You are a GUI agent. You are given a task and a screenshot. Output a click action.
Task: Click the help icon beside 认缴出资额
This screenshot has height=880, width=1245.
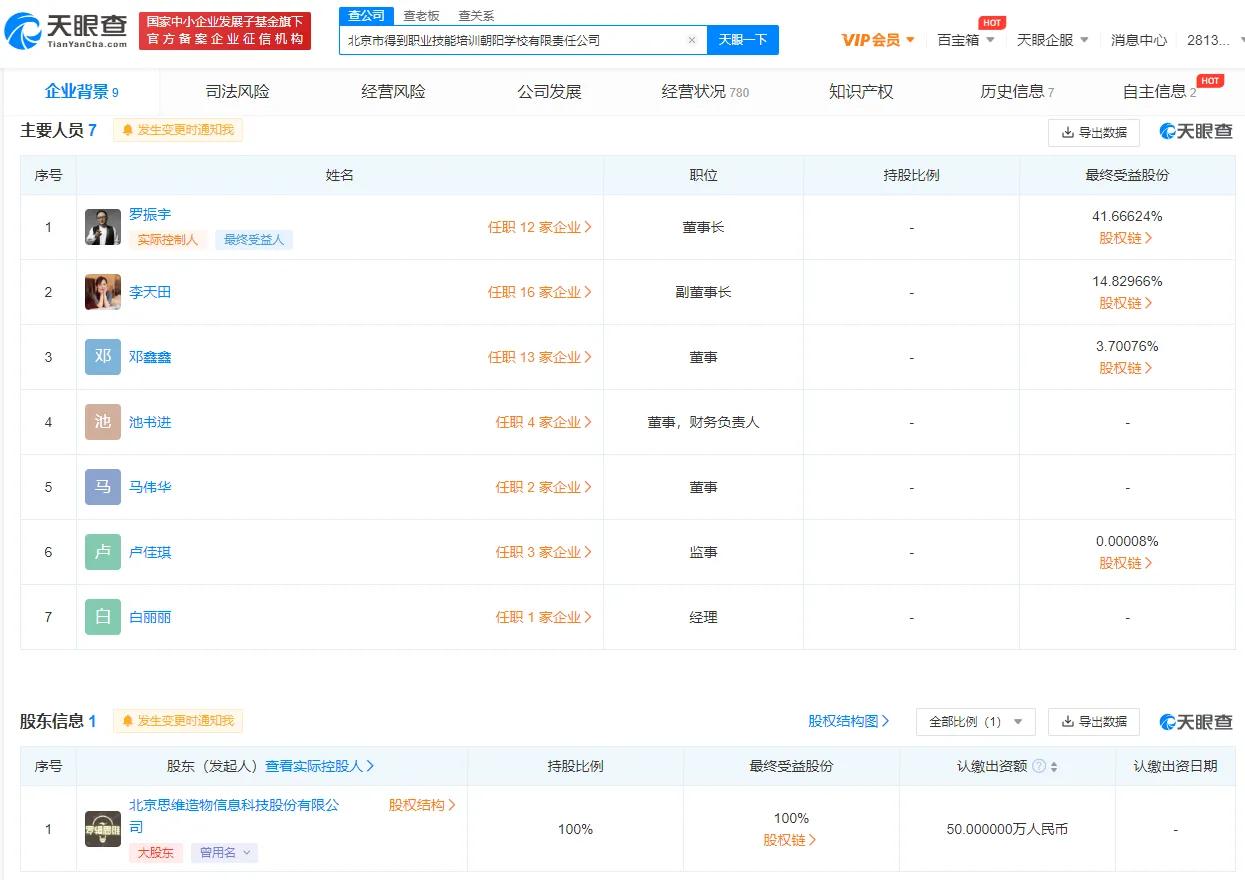click(x=1039, y=766)
